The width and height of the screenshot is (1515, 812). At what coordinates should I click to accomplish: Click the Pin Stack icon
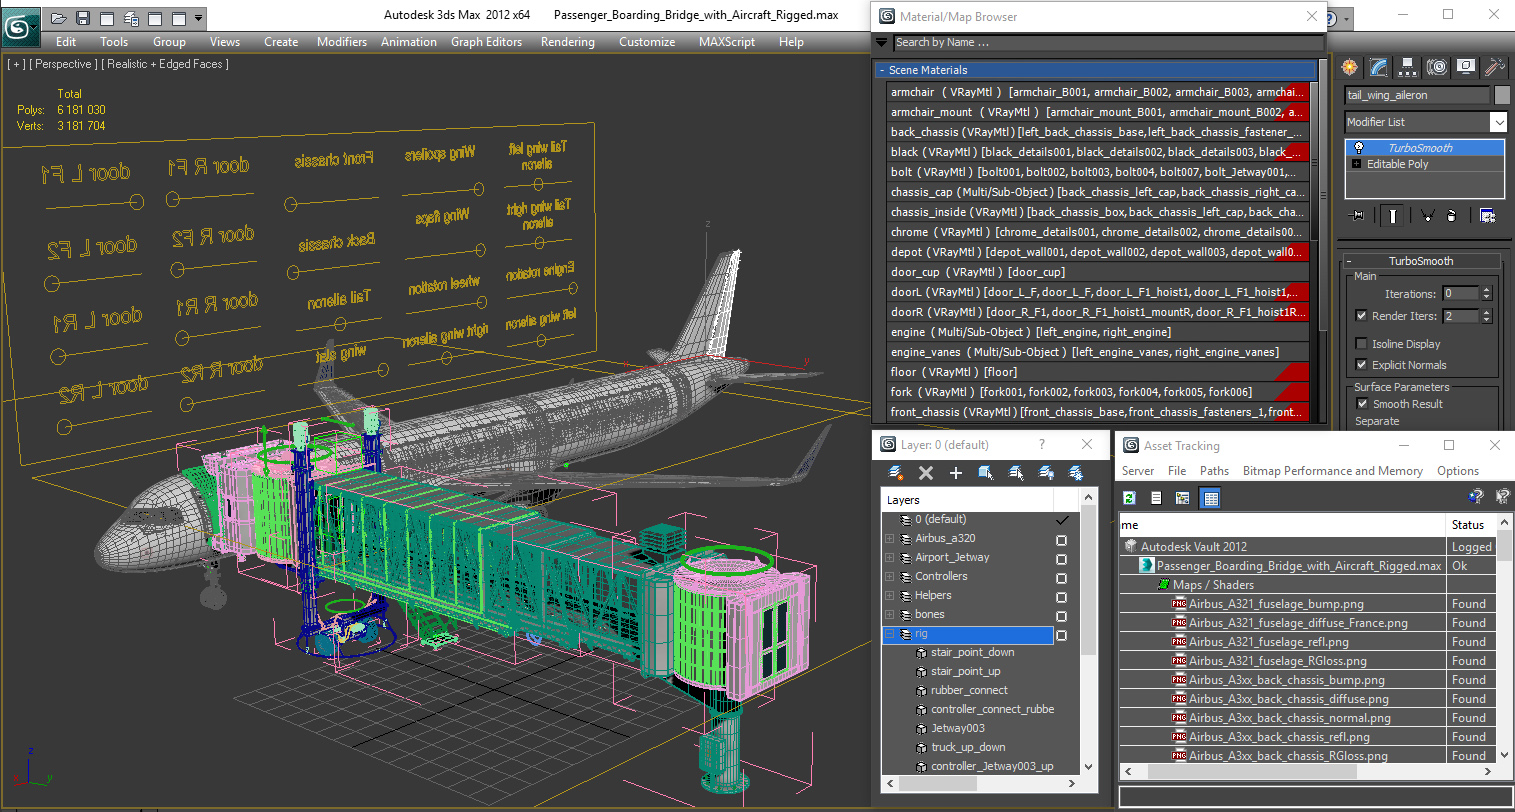click(x=1357, y=215)
